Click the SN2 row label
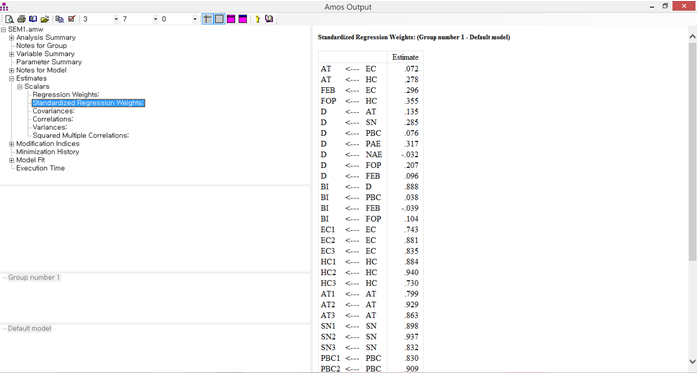 click(328, 337)
